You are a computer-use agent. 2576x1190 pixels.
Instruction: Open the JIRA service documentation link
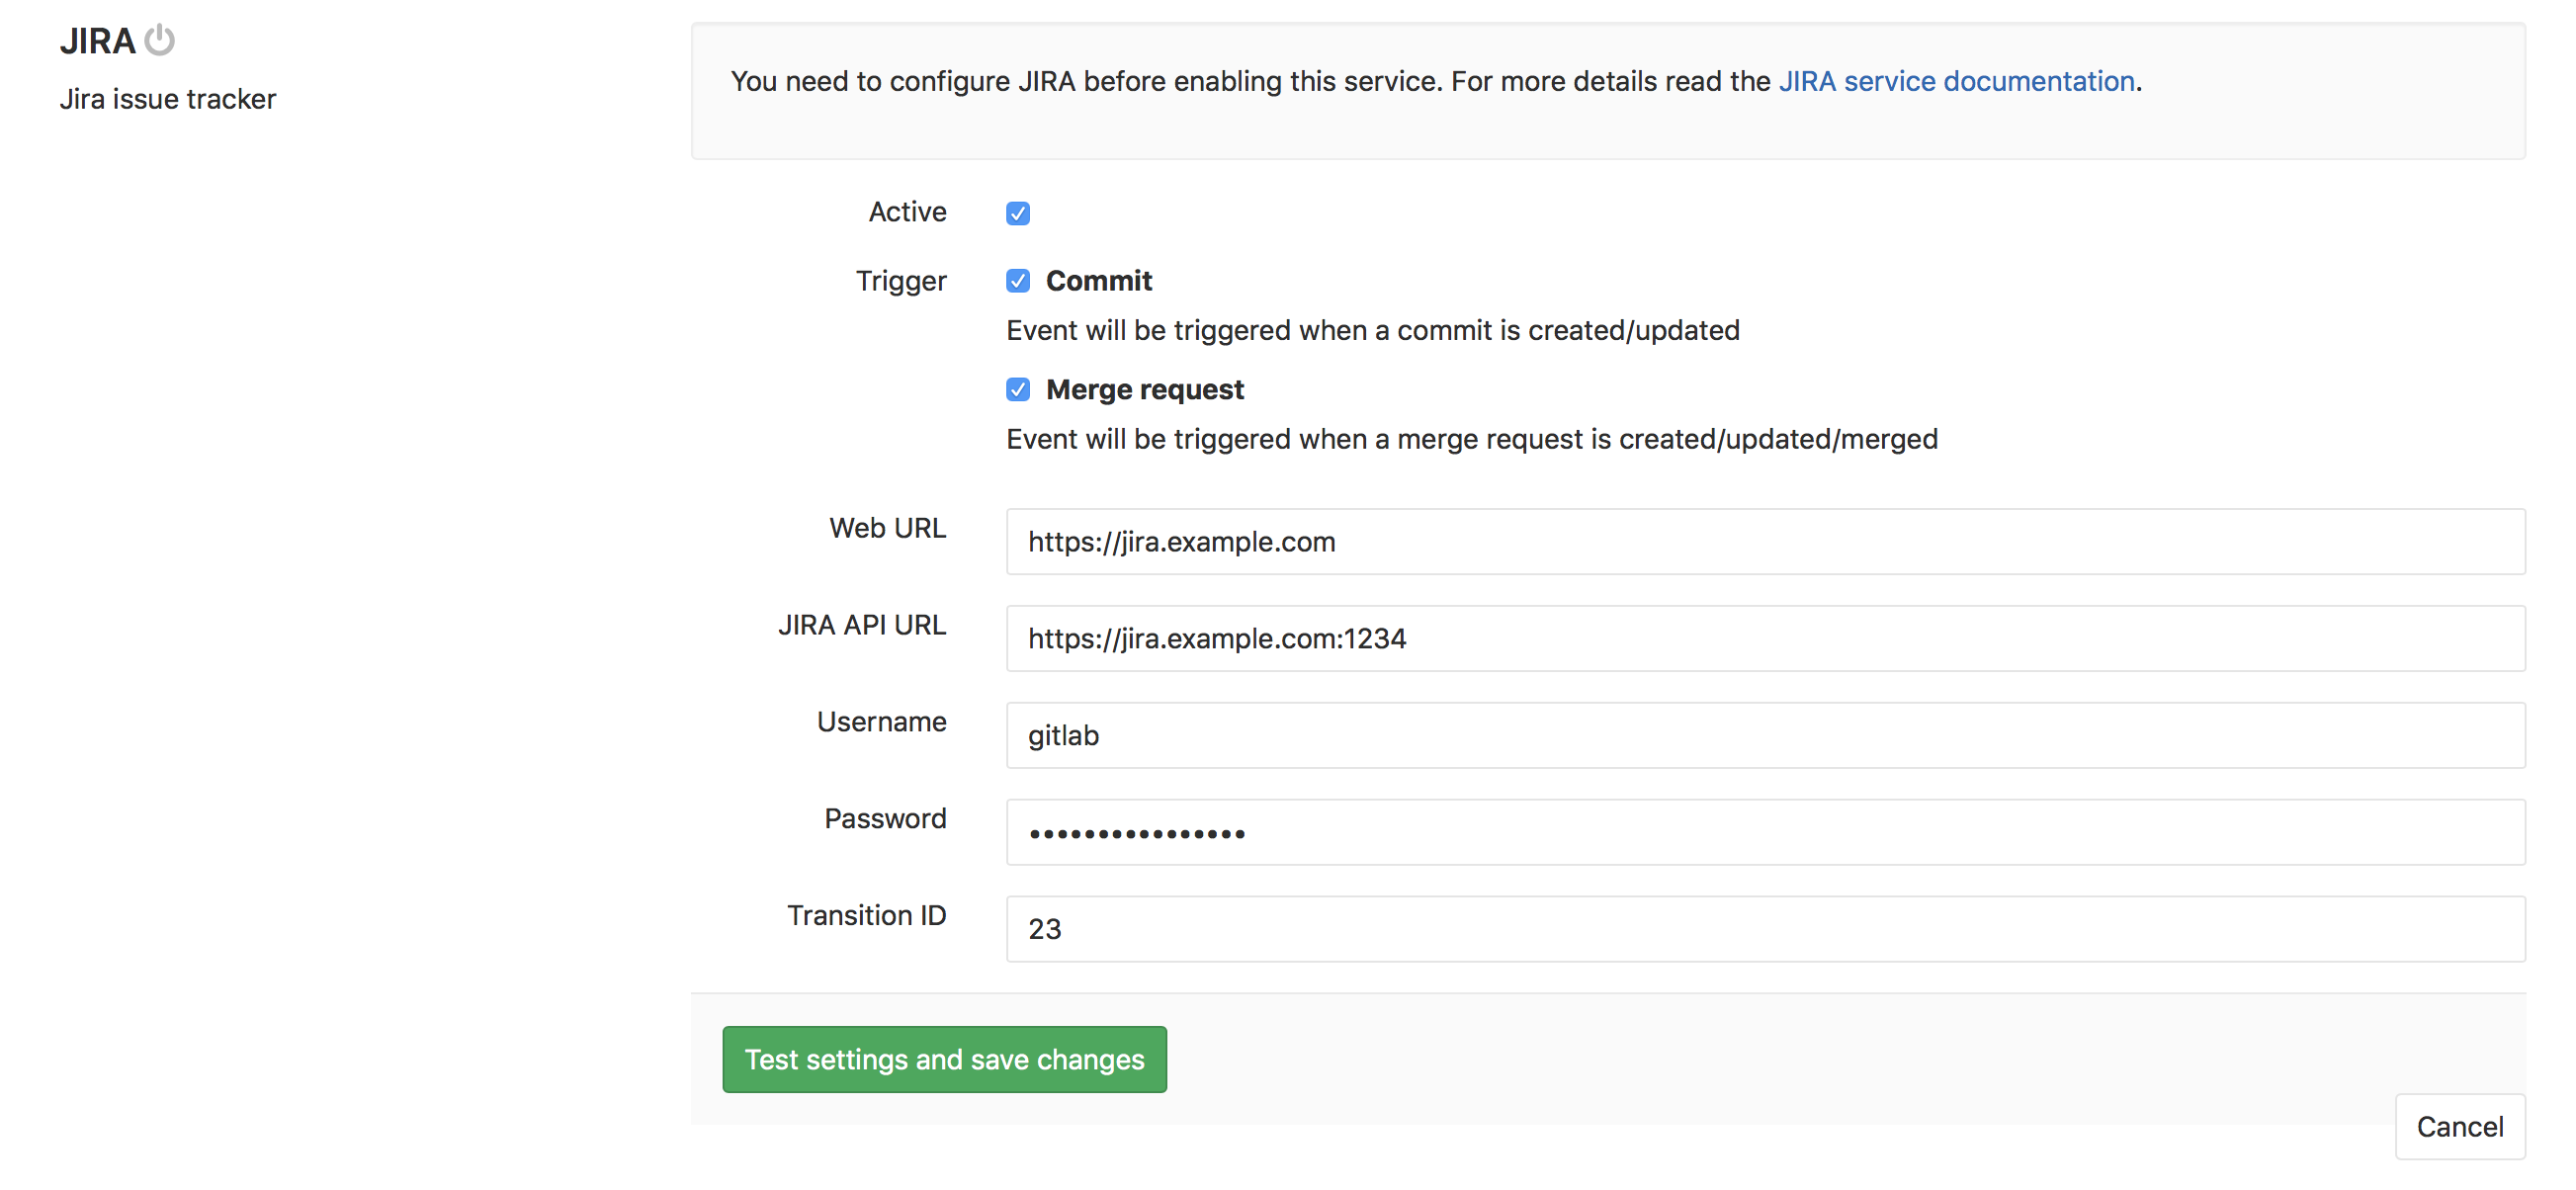point(1956,81)
